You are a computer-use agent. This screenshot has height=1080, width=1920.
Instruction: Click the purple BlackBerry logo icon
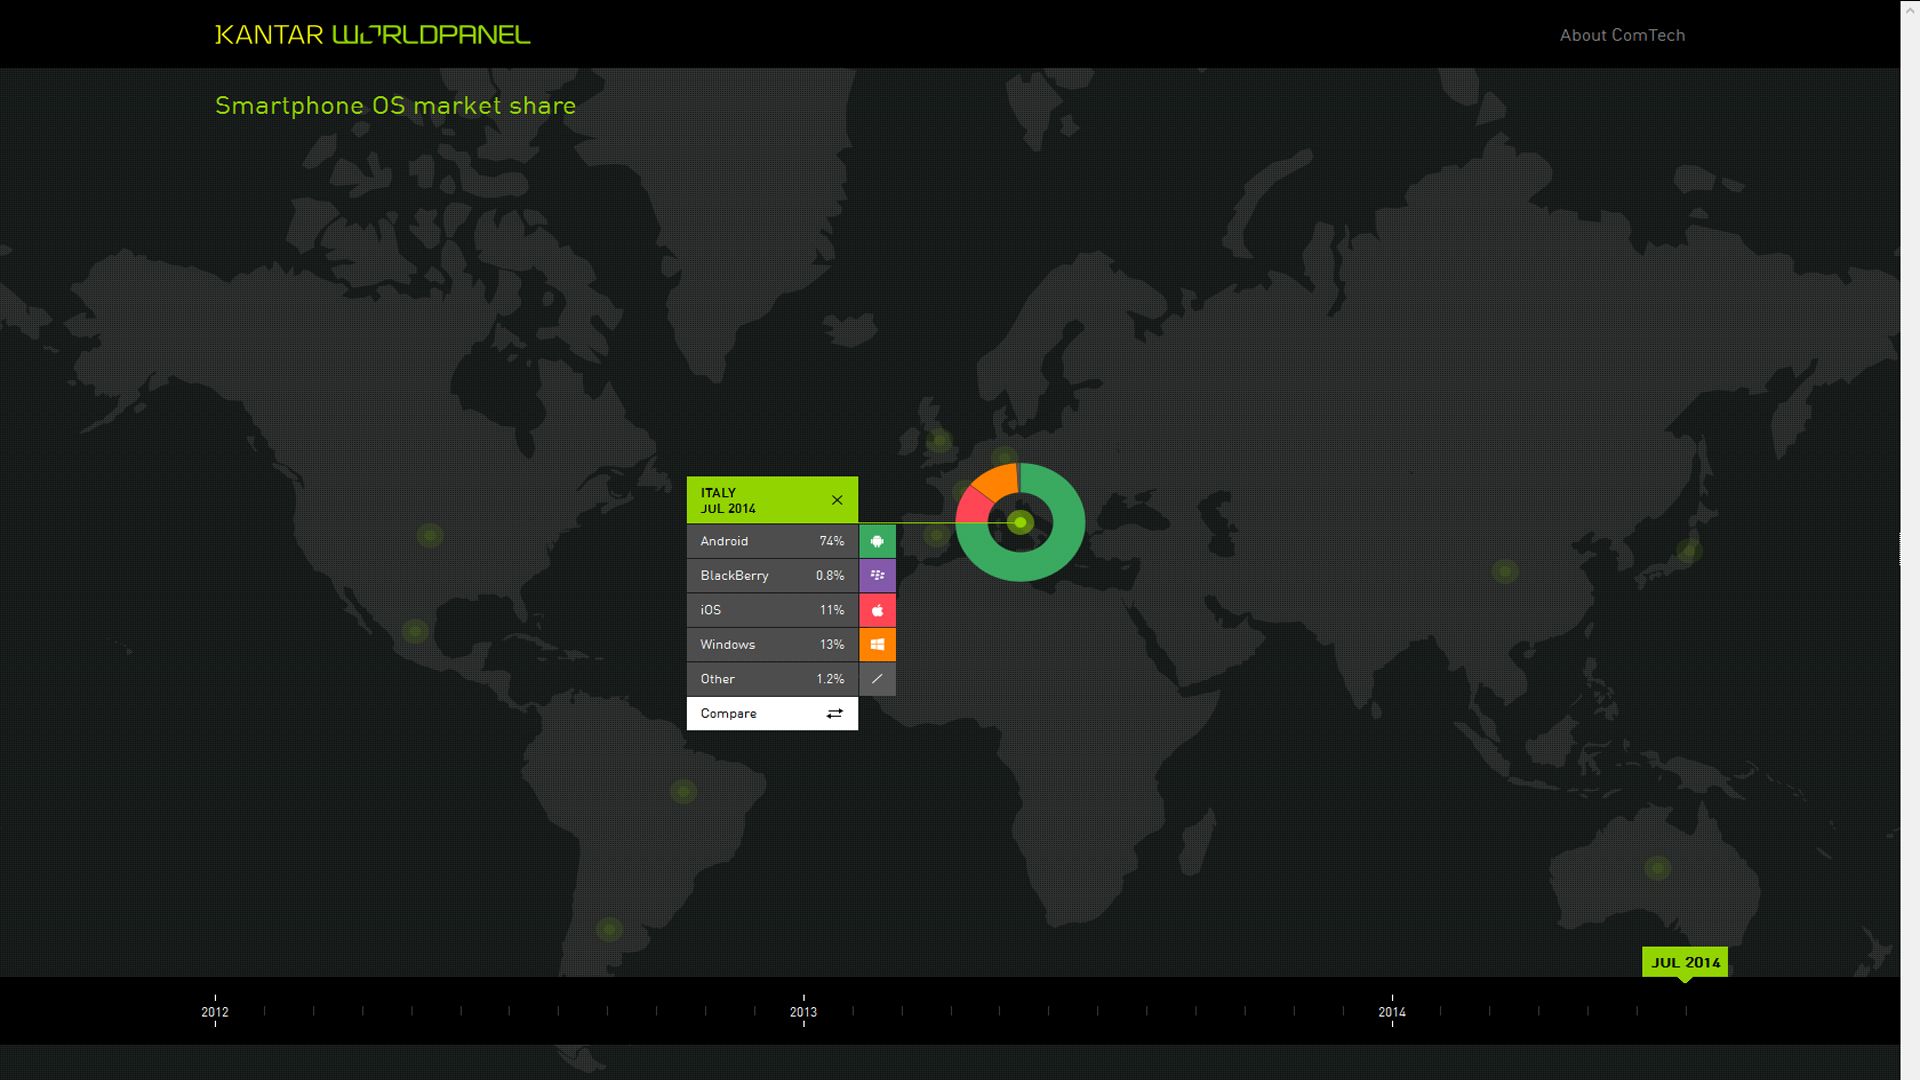(x=877, y=576)
